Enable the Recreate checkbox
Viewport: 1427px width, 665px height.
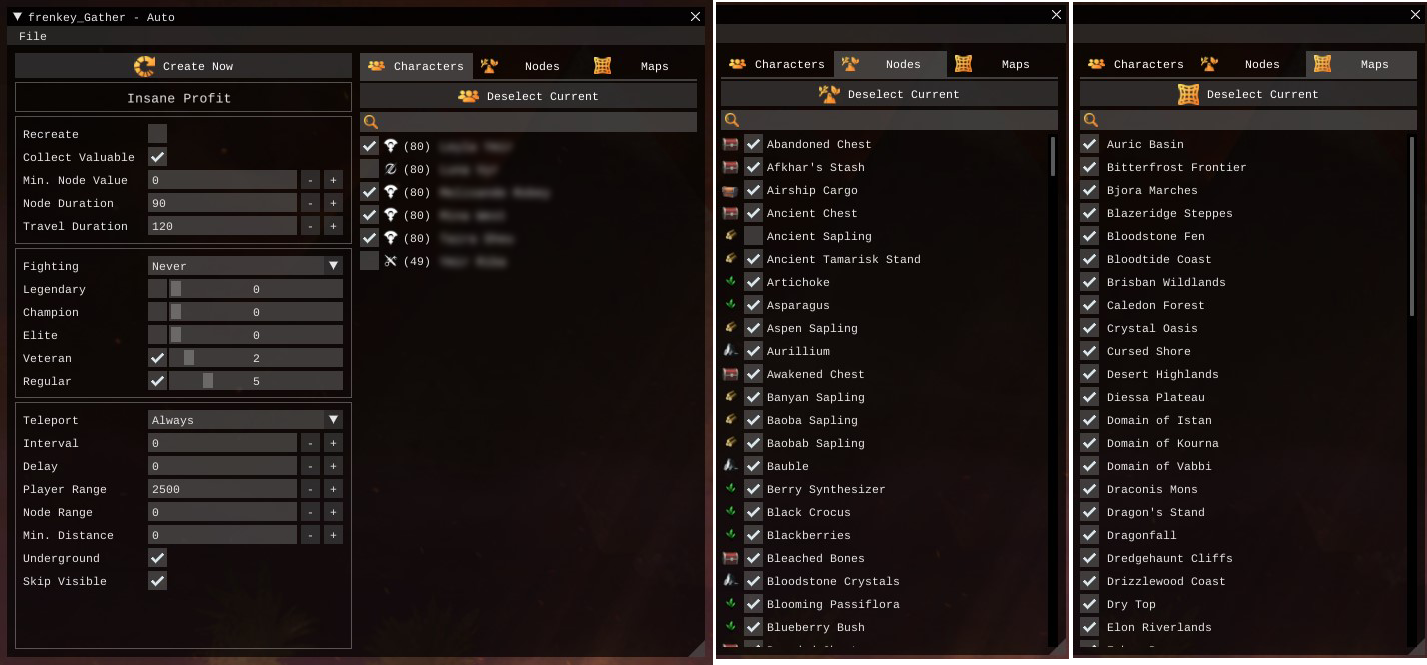(158, 134)
